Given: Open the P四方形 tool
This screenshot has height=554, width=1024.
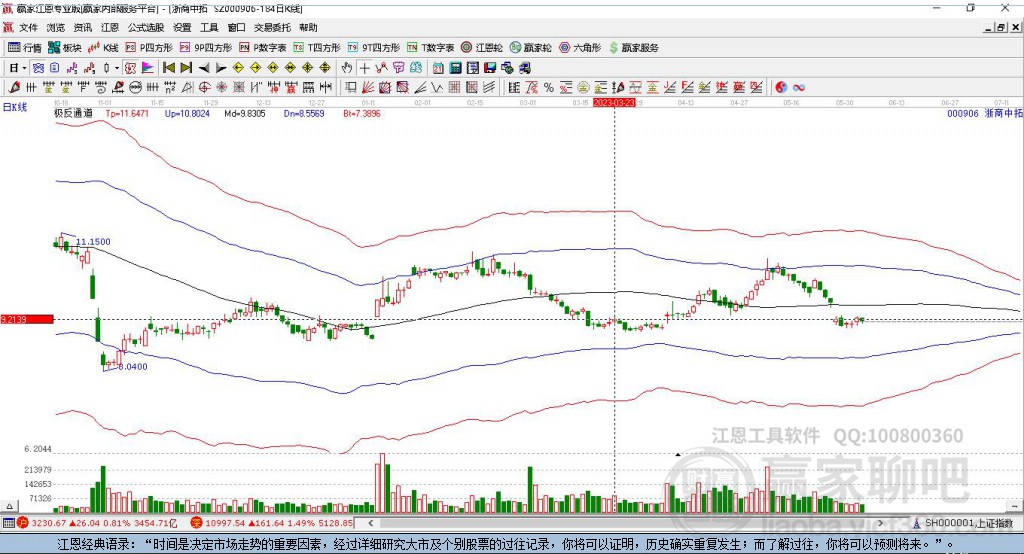Looking at the screenshot, I should (x=149, y=48).
